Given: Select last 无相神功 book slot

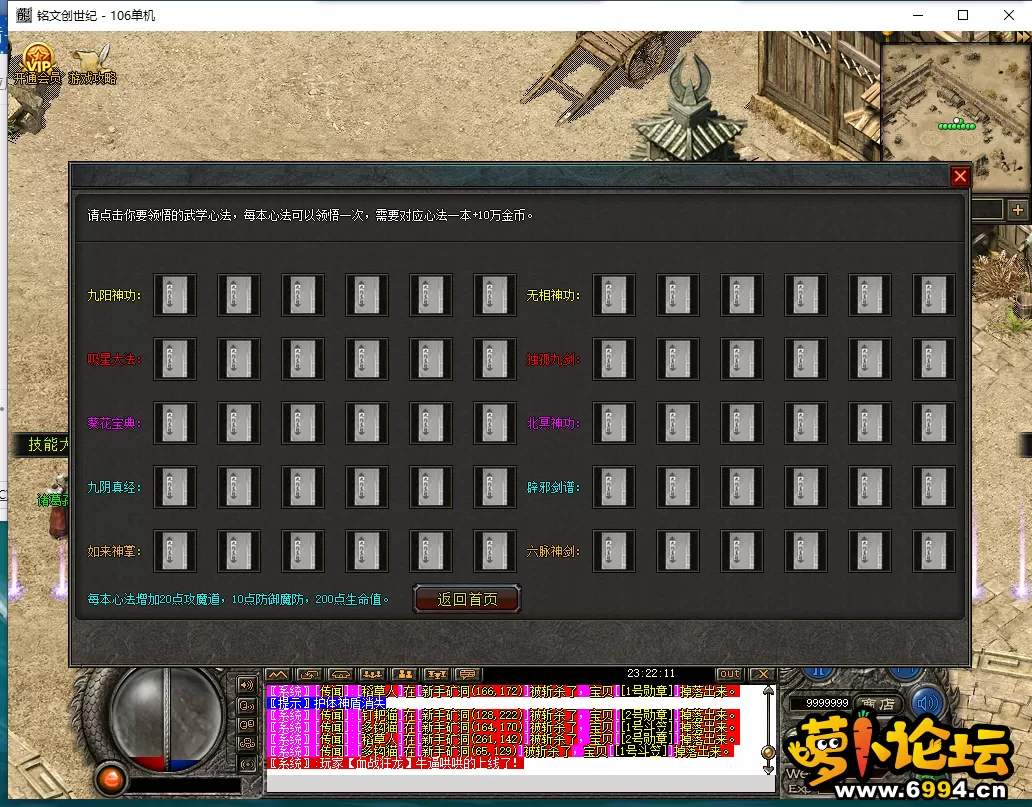Looking at the screenshot, I should click(934, 295).
